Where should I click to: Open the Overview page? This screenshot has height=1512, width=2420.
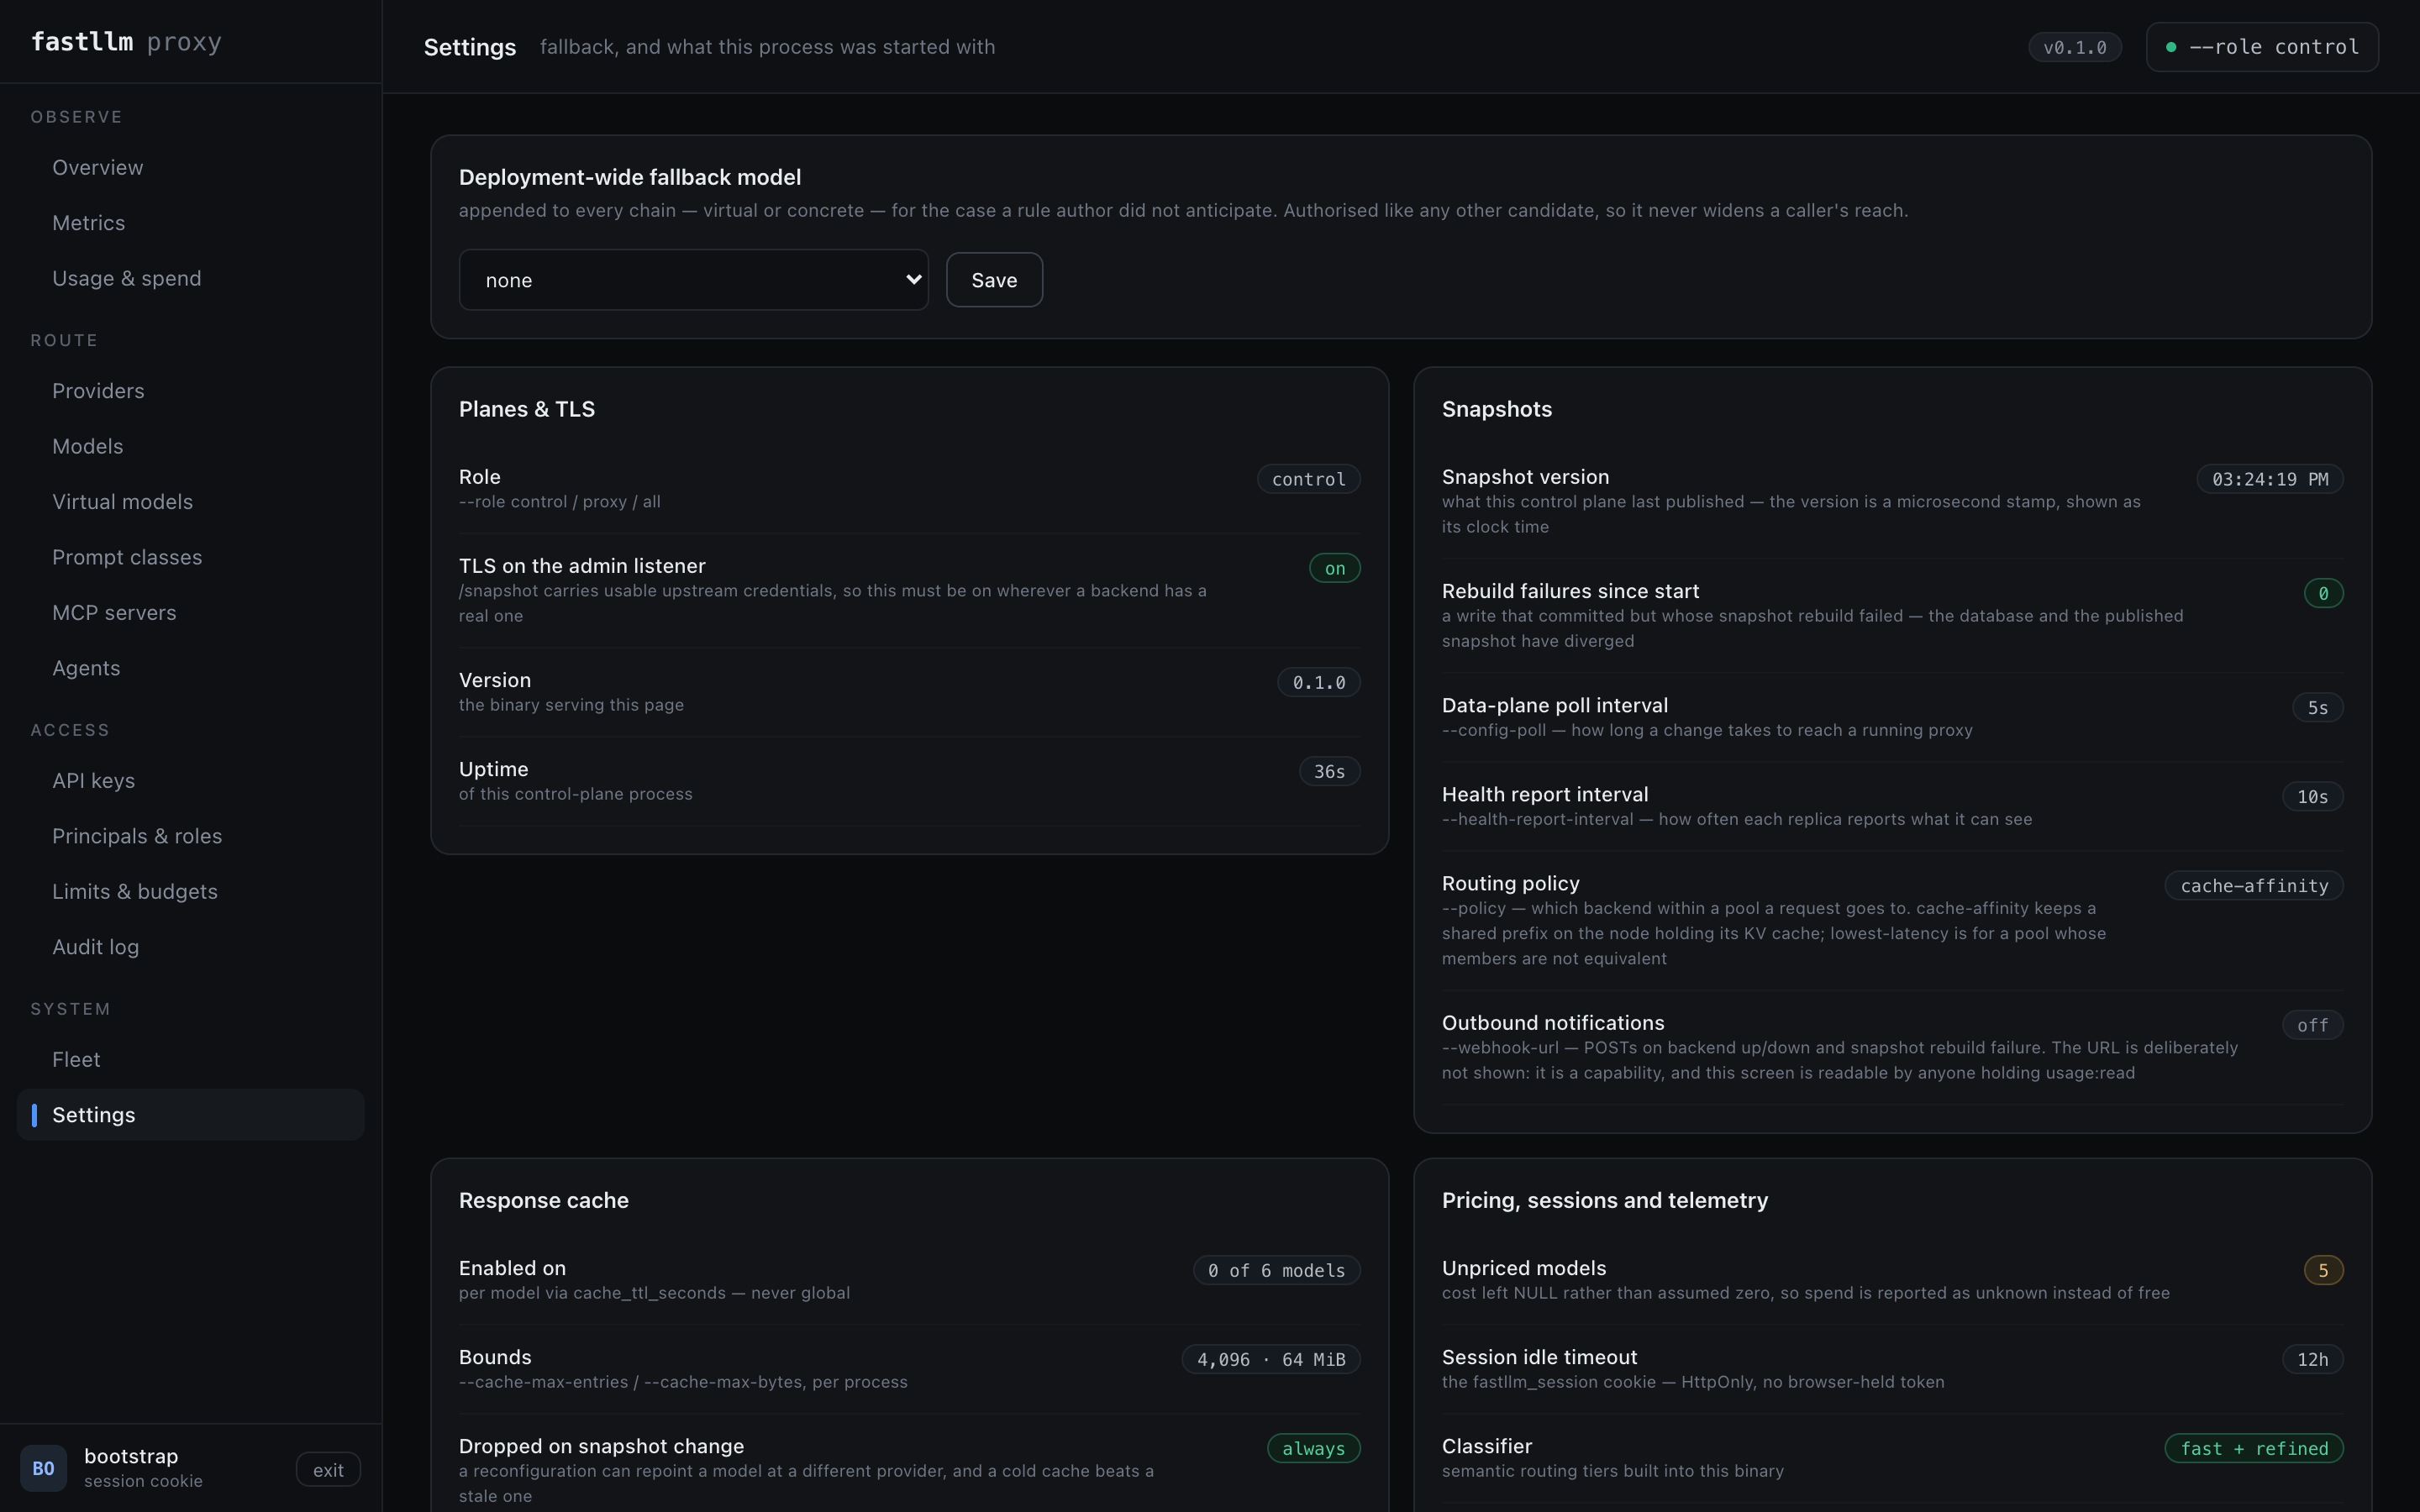tap(190, 167)
